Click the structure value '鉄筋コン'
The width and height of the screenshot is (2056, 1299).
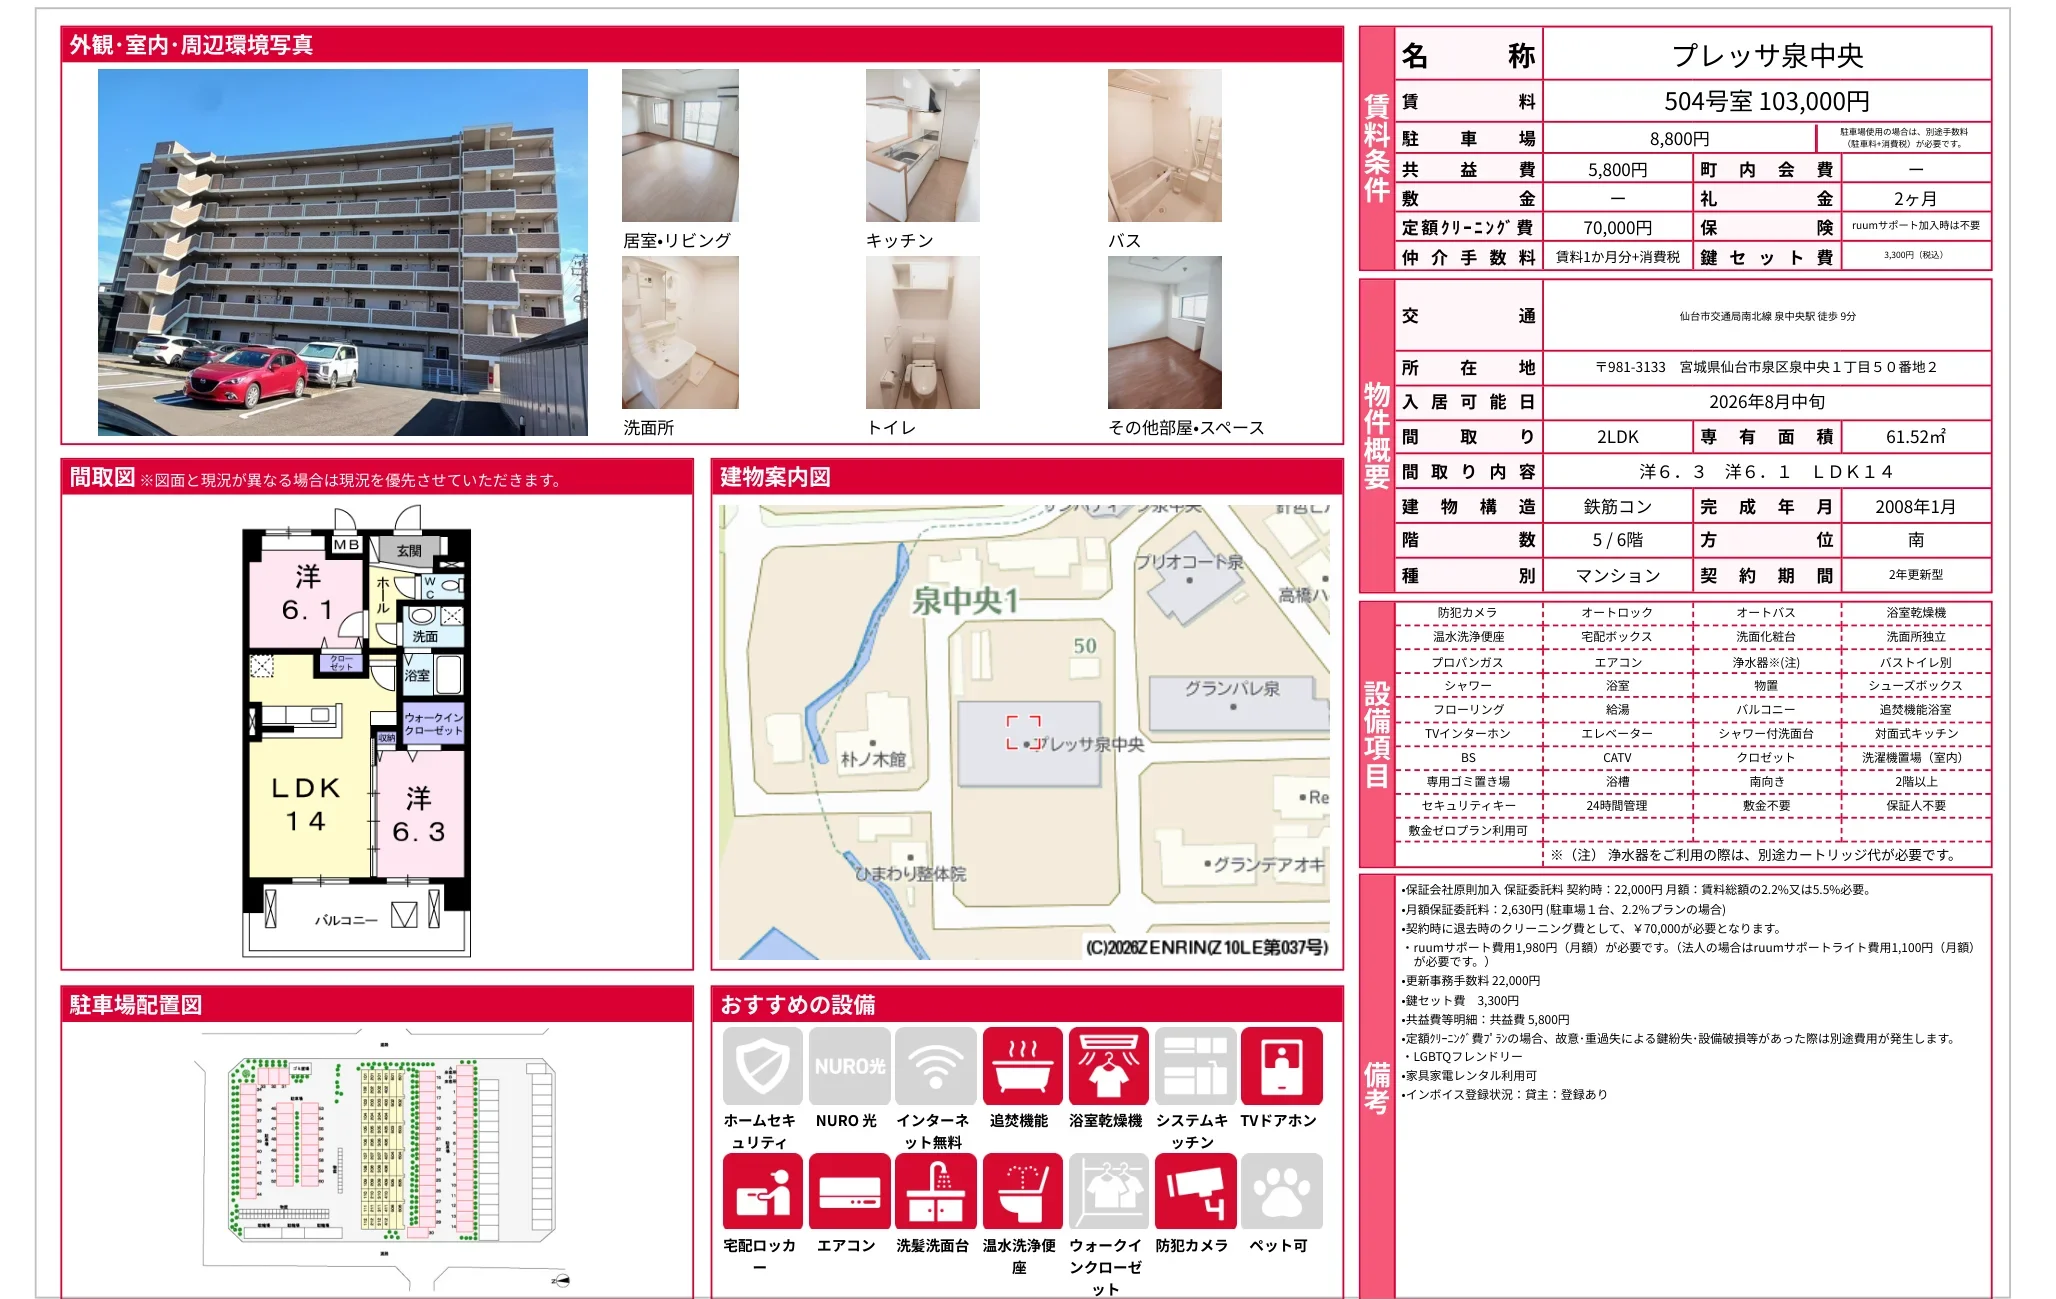[1618, 507]
